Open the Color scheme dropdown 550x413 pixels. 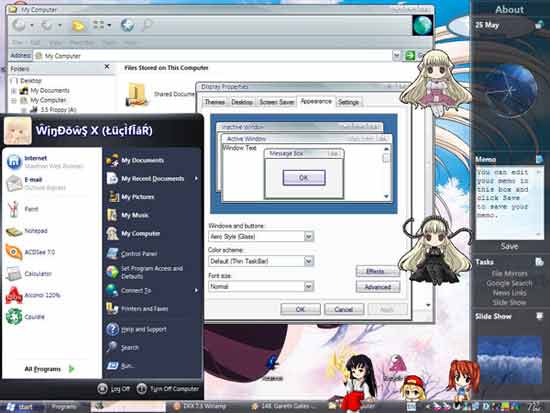[308, 261]
